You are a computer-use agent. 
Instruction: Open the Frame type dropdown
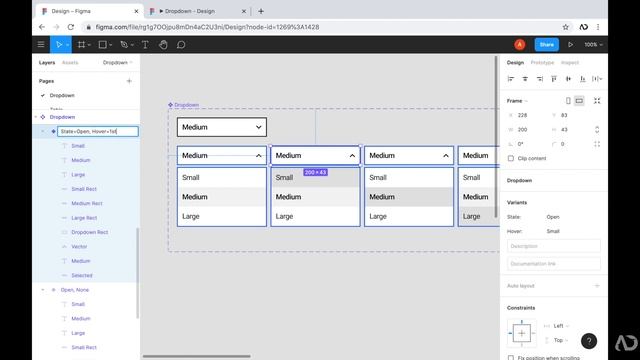[517, 101]
